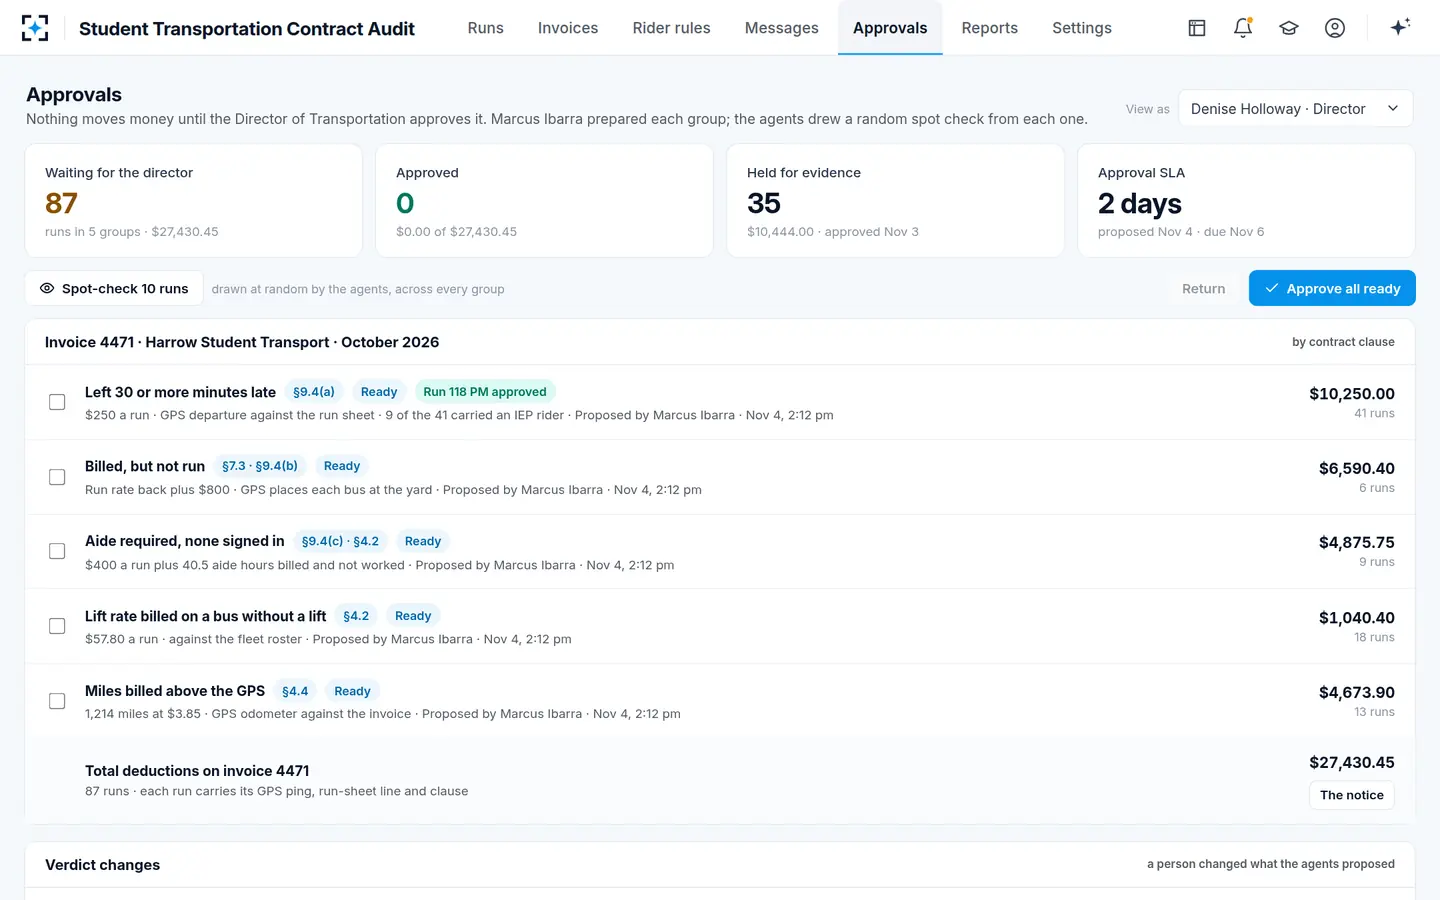Select the Miles billed above the GPS checkbox
The height and width of the screenshot is (900, 1440).
coord(57,701)
